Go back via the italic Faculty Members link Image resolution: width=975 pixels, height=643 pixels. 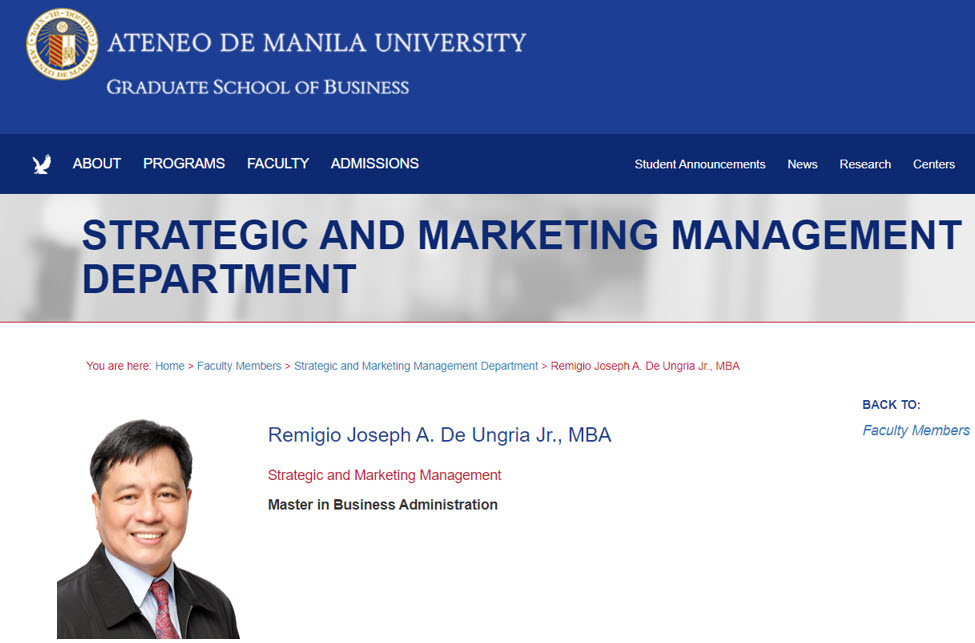[x=916, y=431]
